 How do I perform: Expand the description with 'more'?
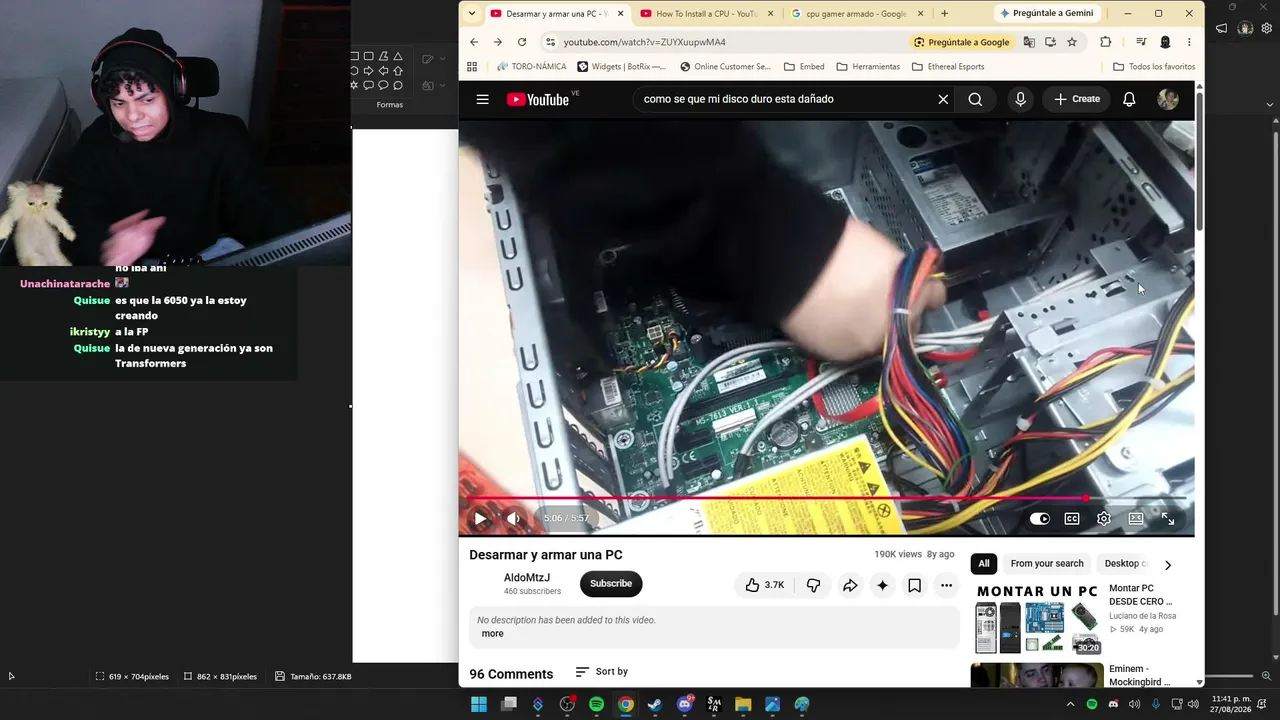coord(493,633)
